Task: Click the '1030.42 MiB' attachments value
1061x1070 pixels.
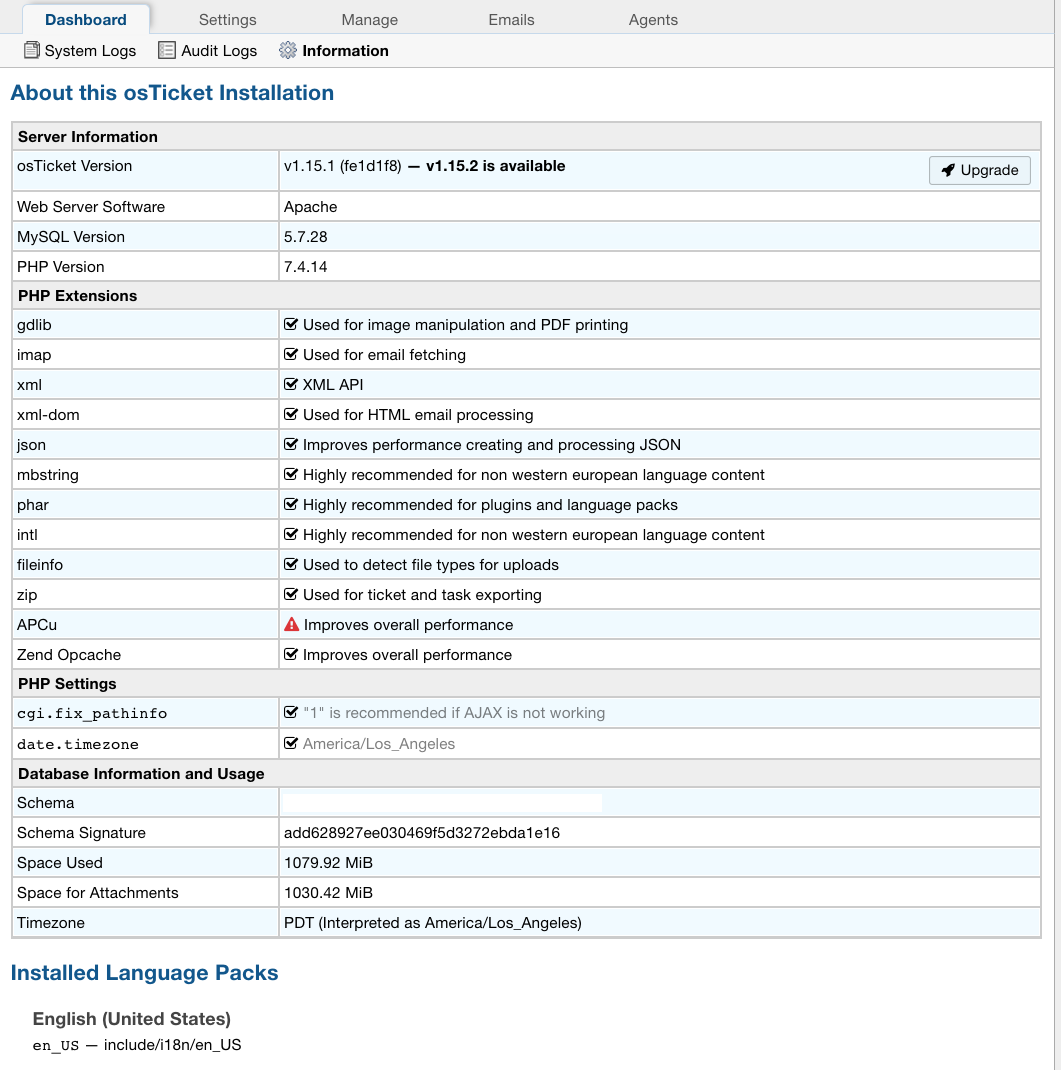Action: 328,893
